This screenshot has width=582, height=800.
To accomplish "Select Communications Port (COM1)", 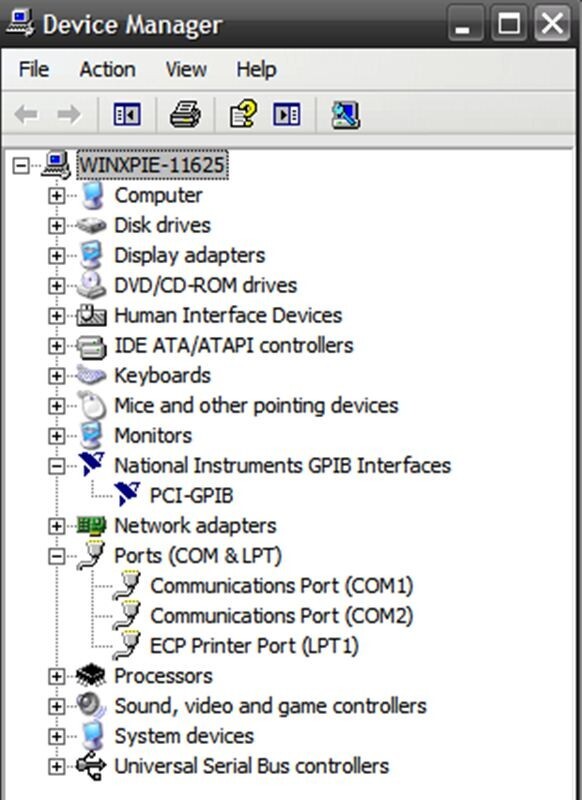I will tap(281, 586).
